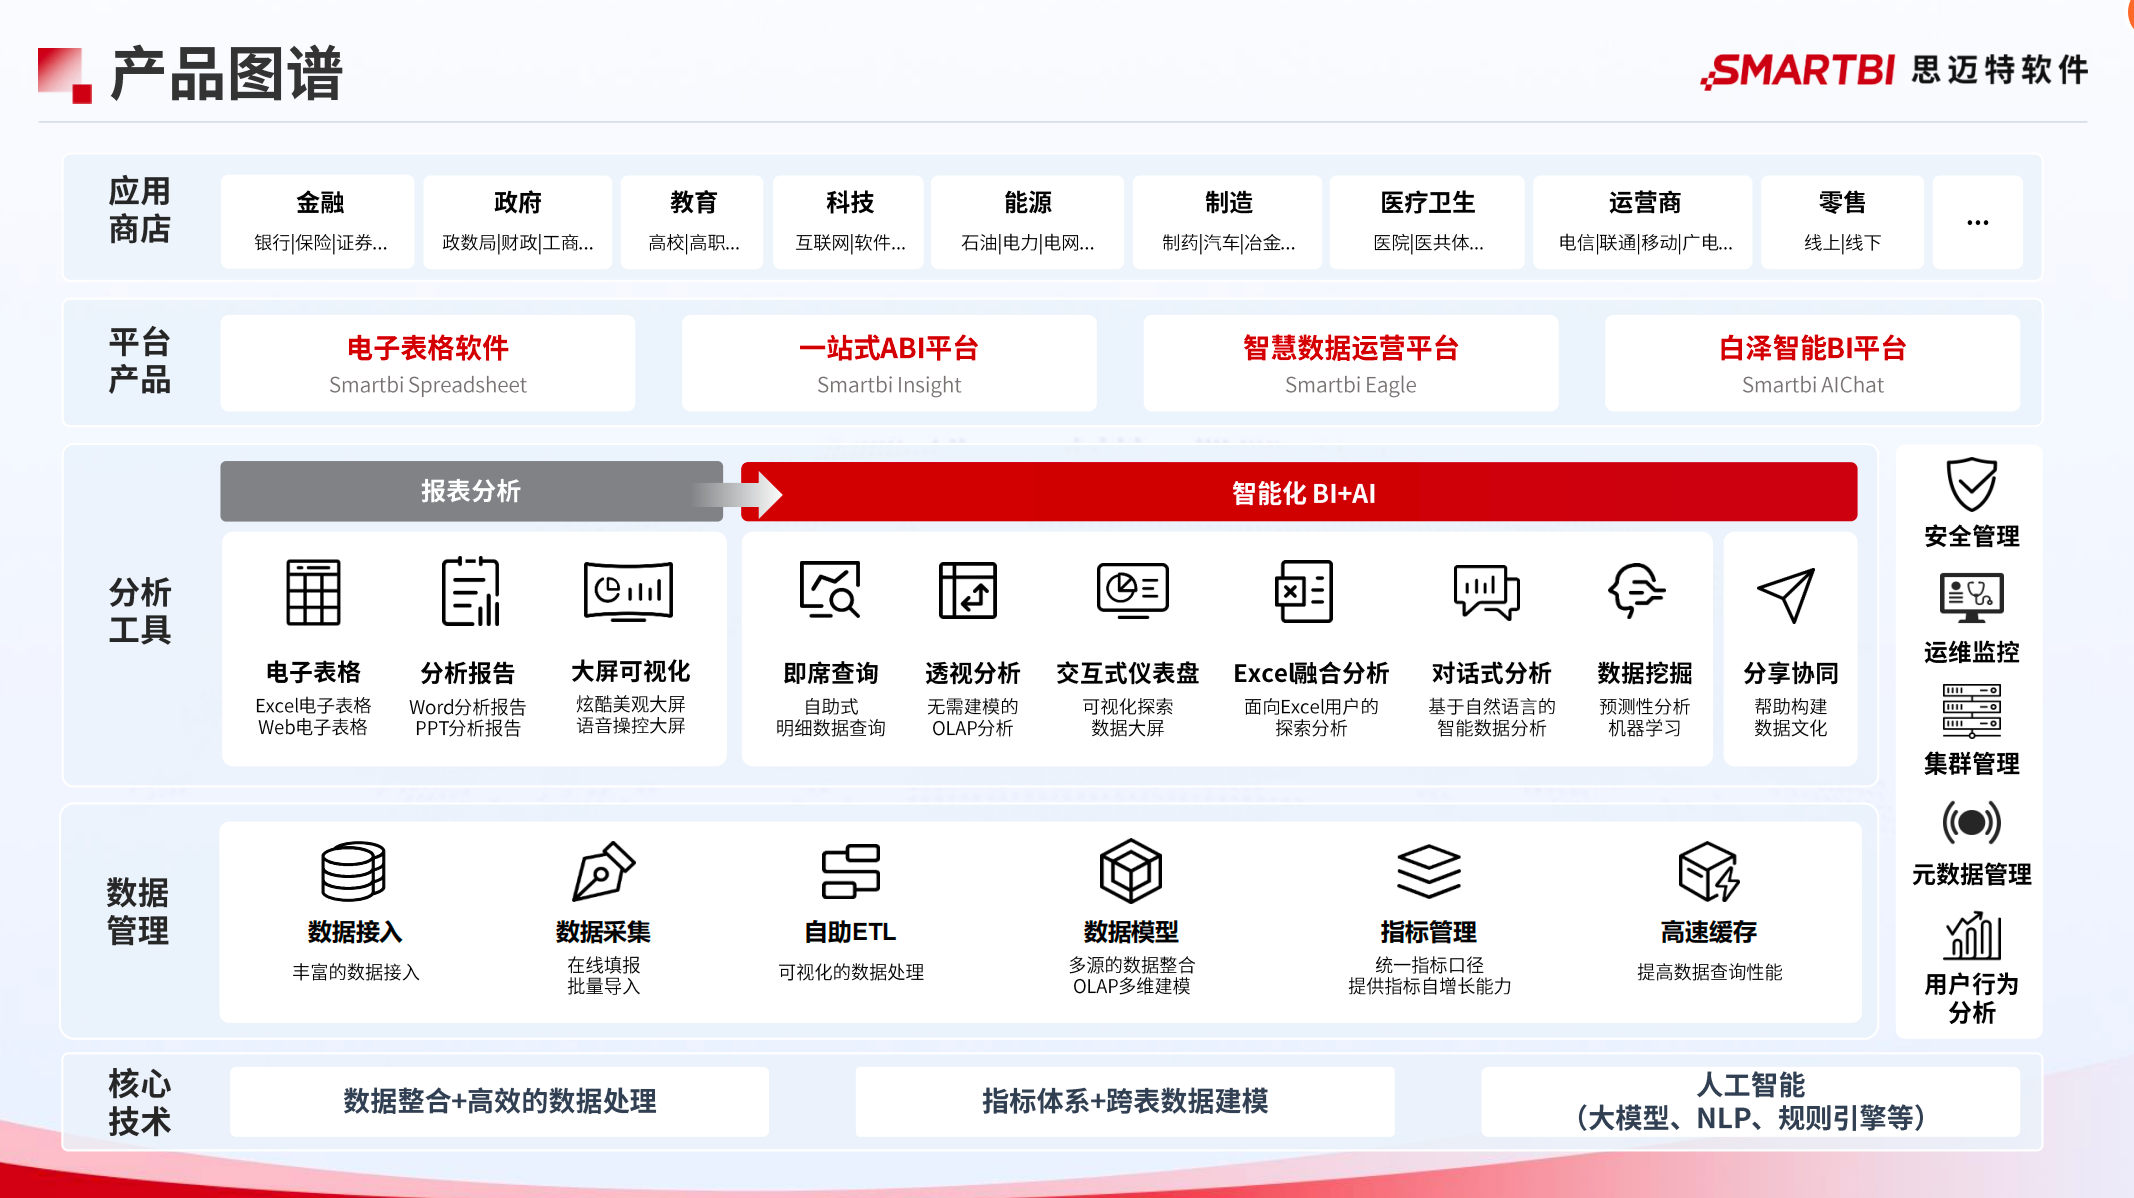Screen dimensions: 2134x1198
Task: Open the 即席查询 search-chart icon
Action: (830, 590)
